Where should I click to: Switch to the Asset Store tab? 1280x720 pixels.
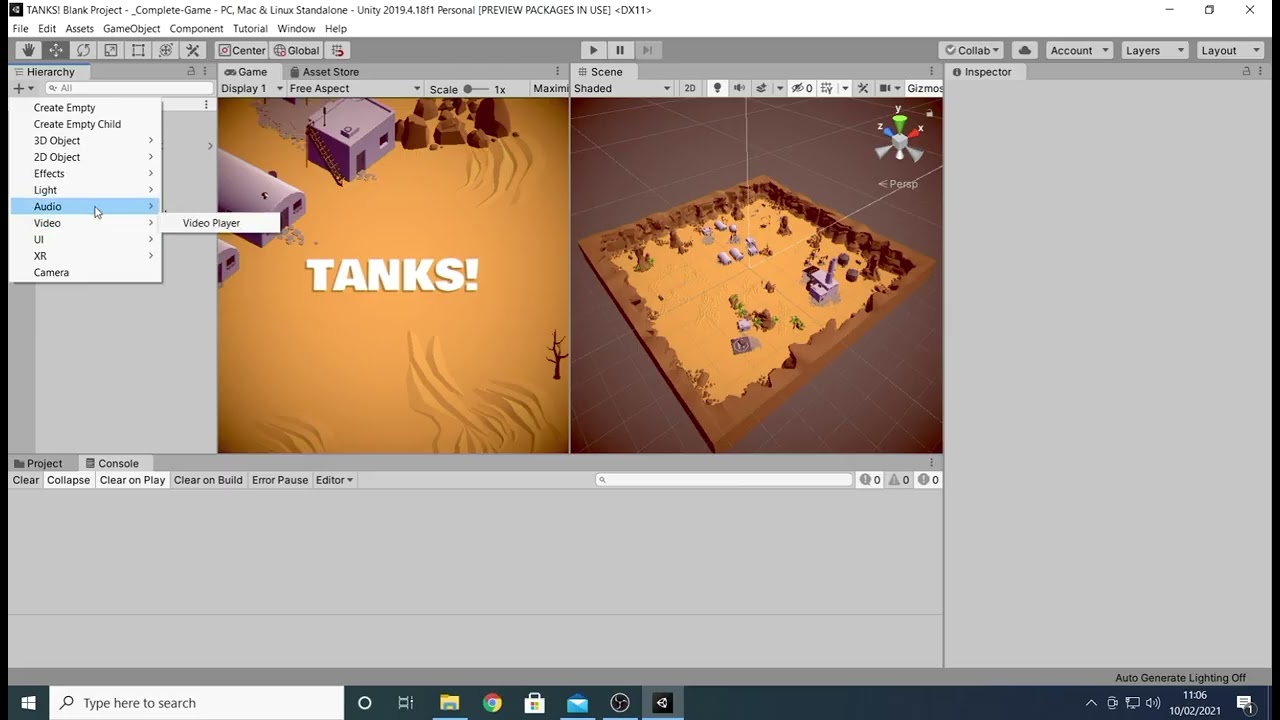tap(323, 72)
